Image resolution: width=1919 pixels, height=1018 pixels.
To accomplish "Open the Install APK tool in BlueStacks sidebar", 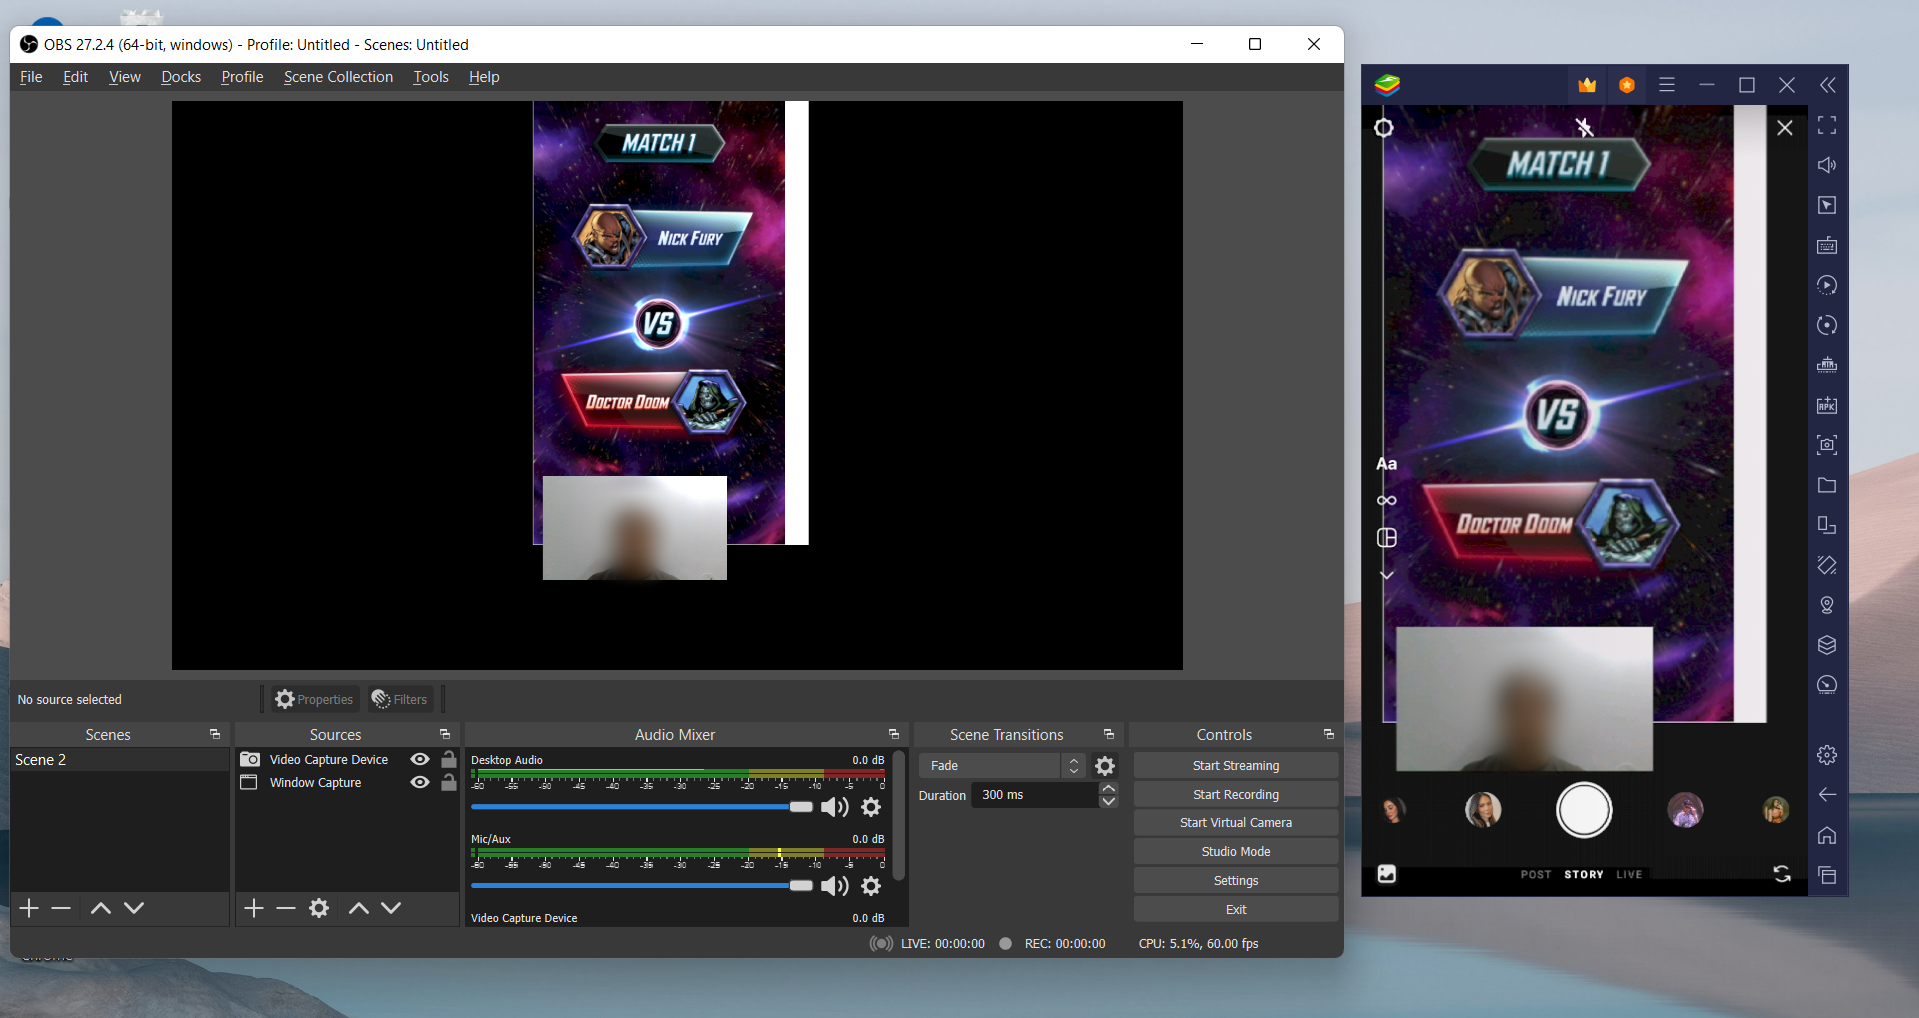I will point(1827,405).
